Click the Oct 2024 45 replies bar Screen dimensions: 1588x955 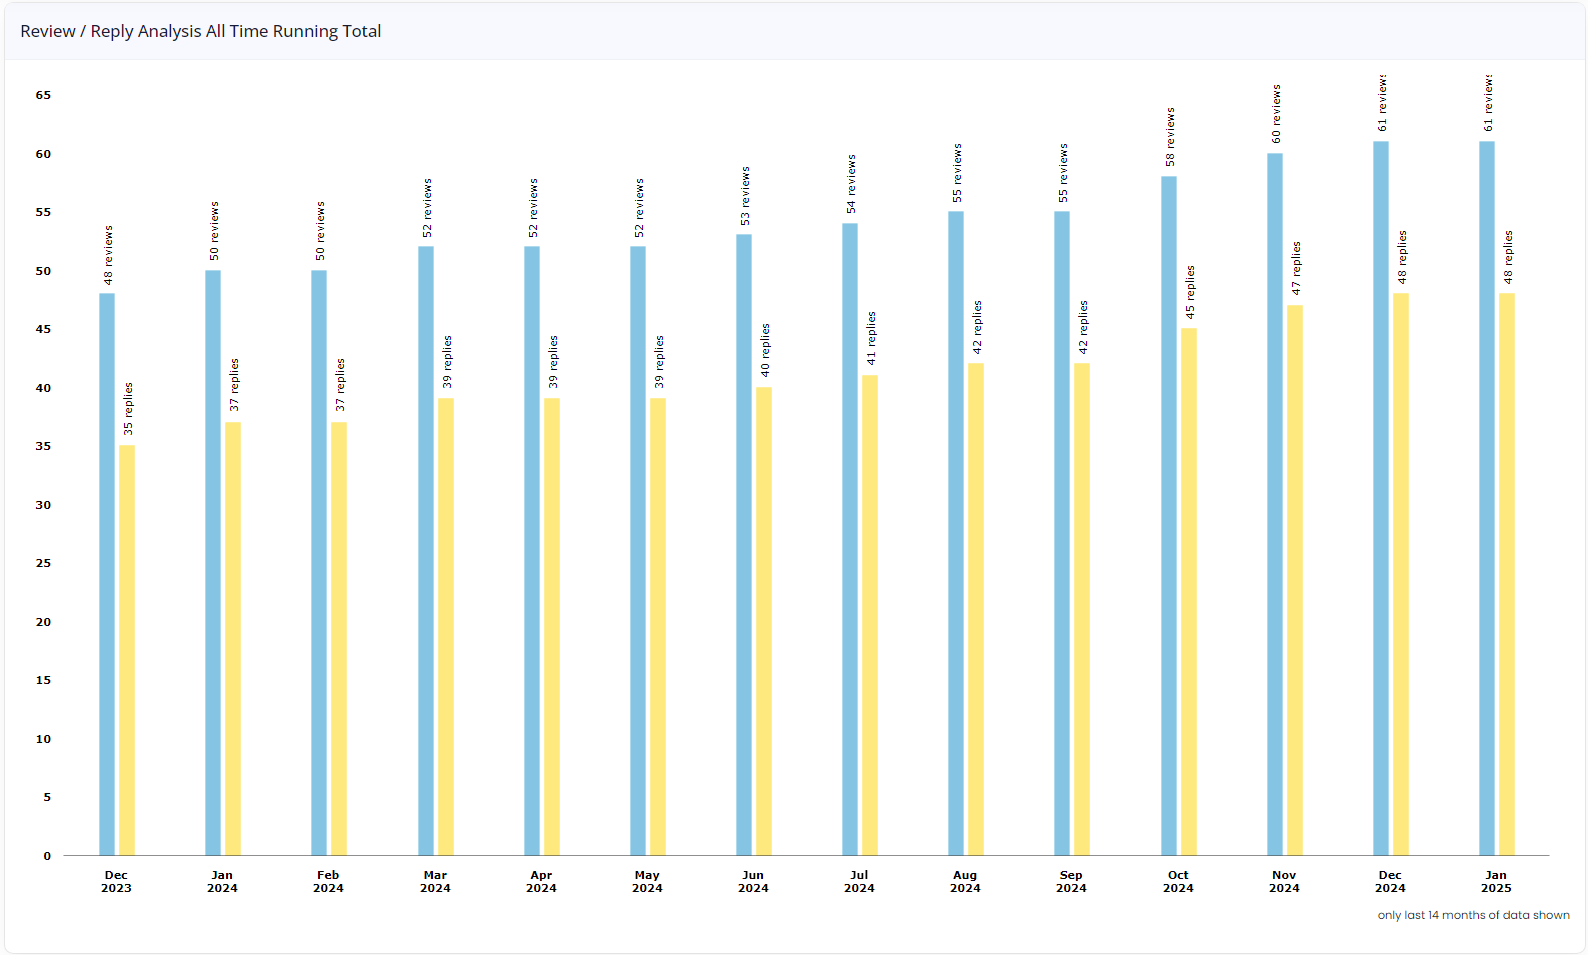(1189, 592)
